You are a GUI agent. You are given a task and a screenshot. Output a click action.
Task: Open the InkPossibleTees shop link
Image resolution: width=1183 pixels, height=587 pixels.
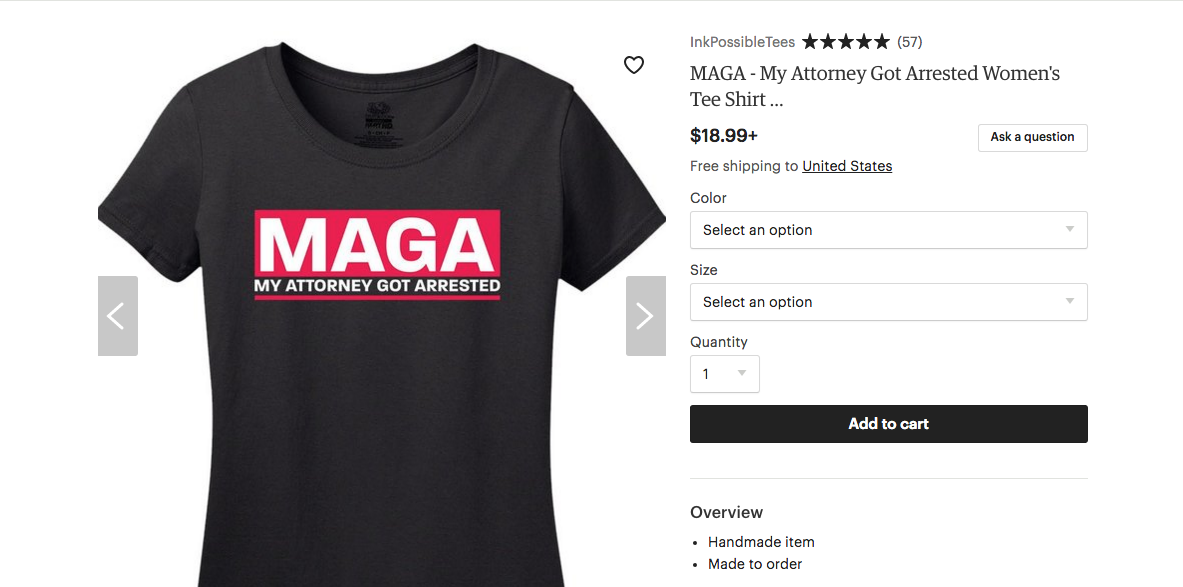pyautogui.click(x=742, y=42)
